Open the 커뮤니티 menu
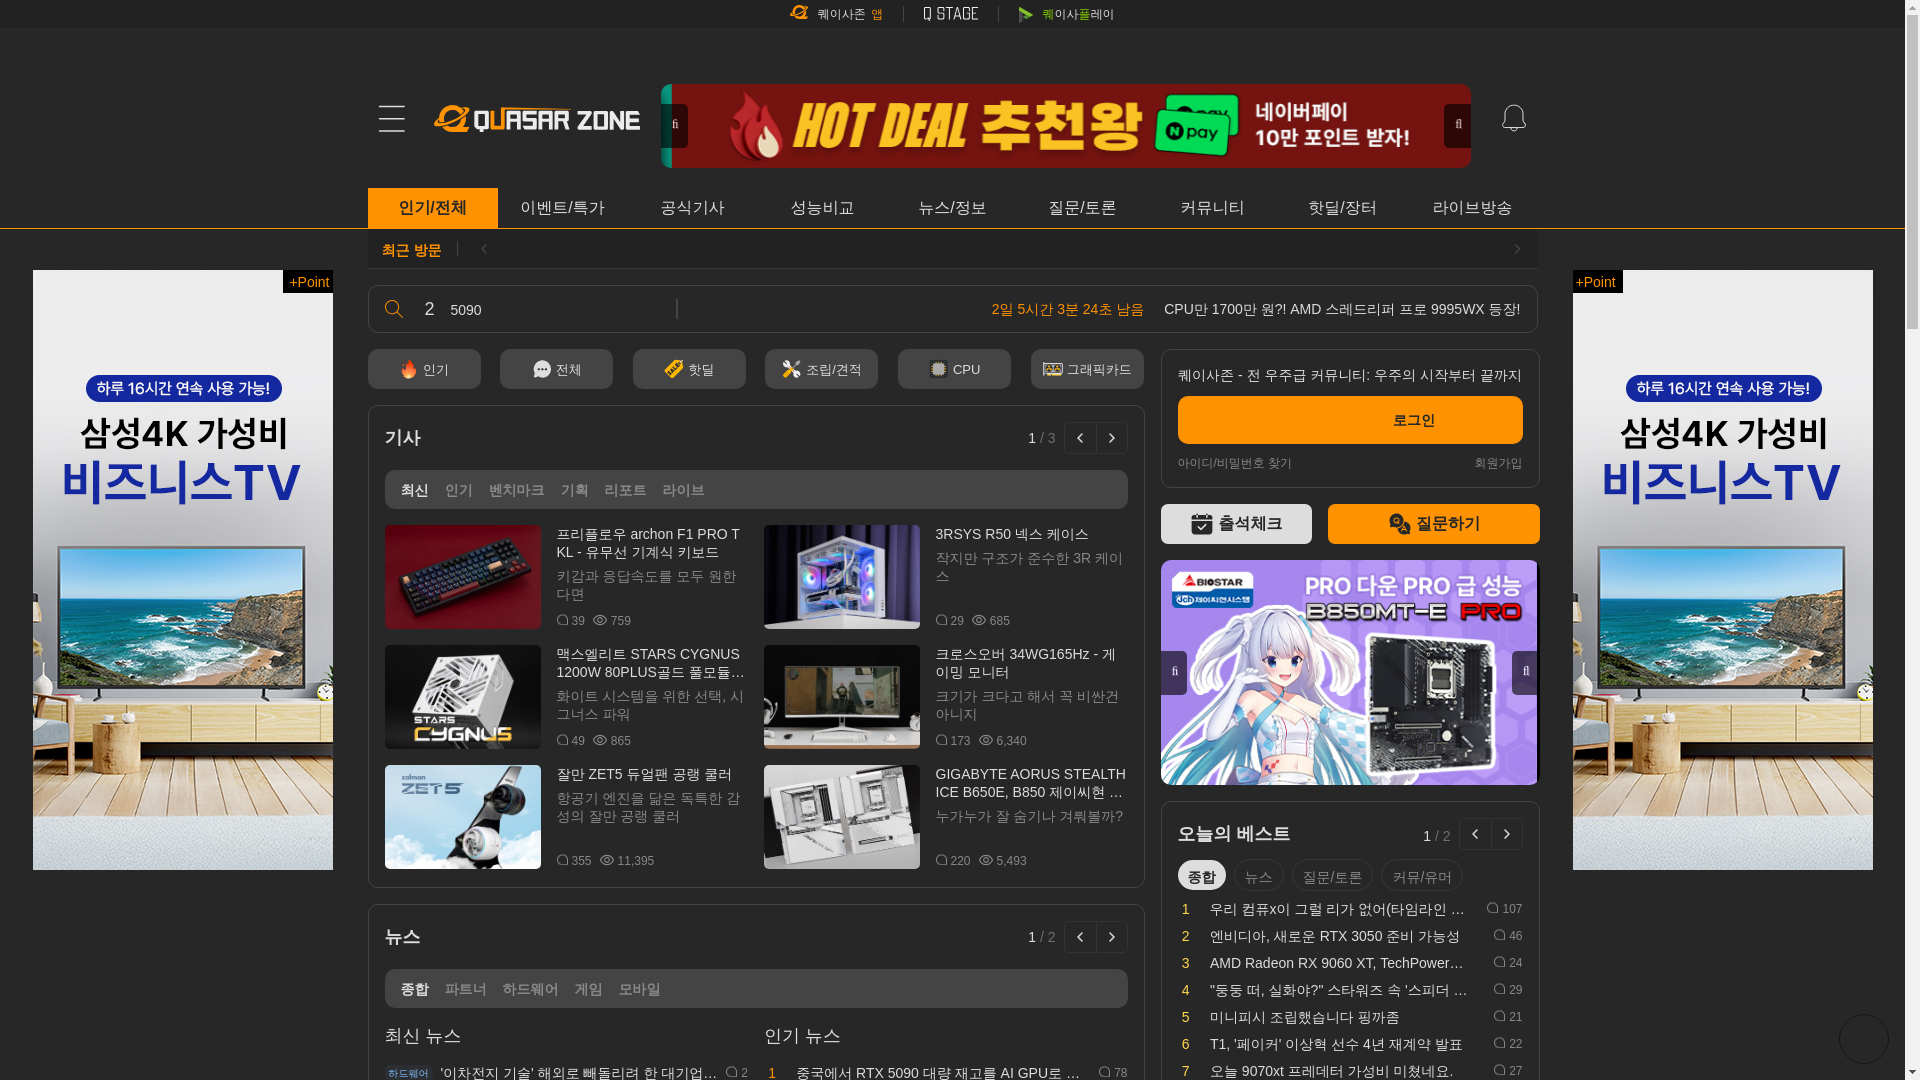The image size is (1920, 1080). pyautogui.click(x=1212, y=208)
